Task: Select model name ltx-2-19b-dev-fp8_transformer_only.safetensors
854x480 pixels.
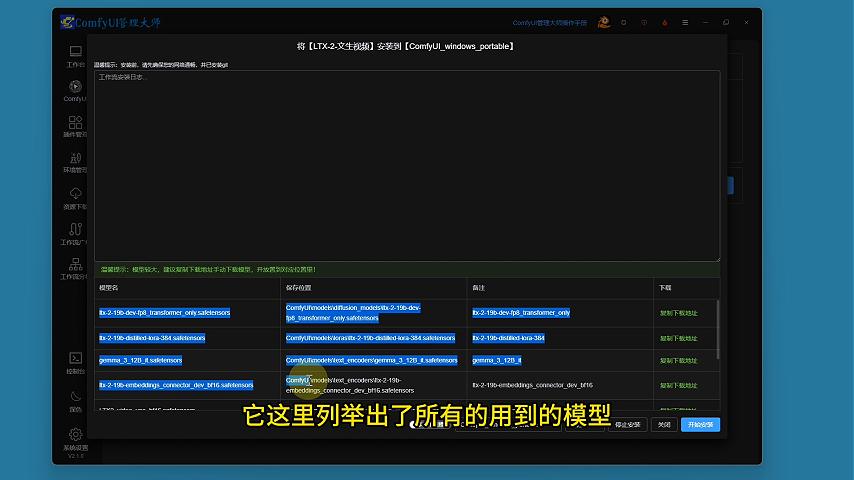Action: point(164,313)
